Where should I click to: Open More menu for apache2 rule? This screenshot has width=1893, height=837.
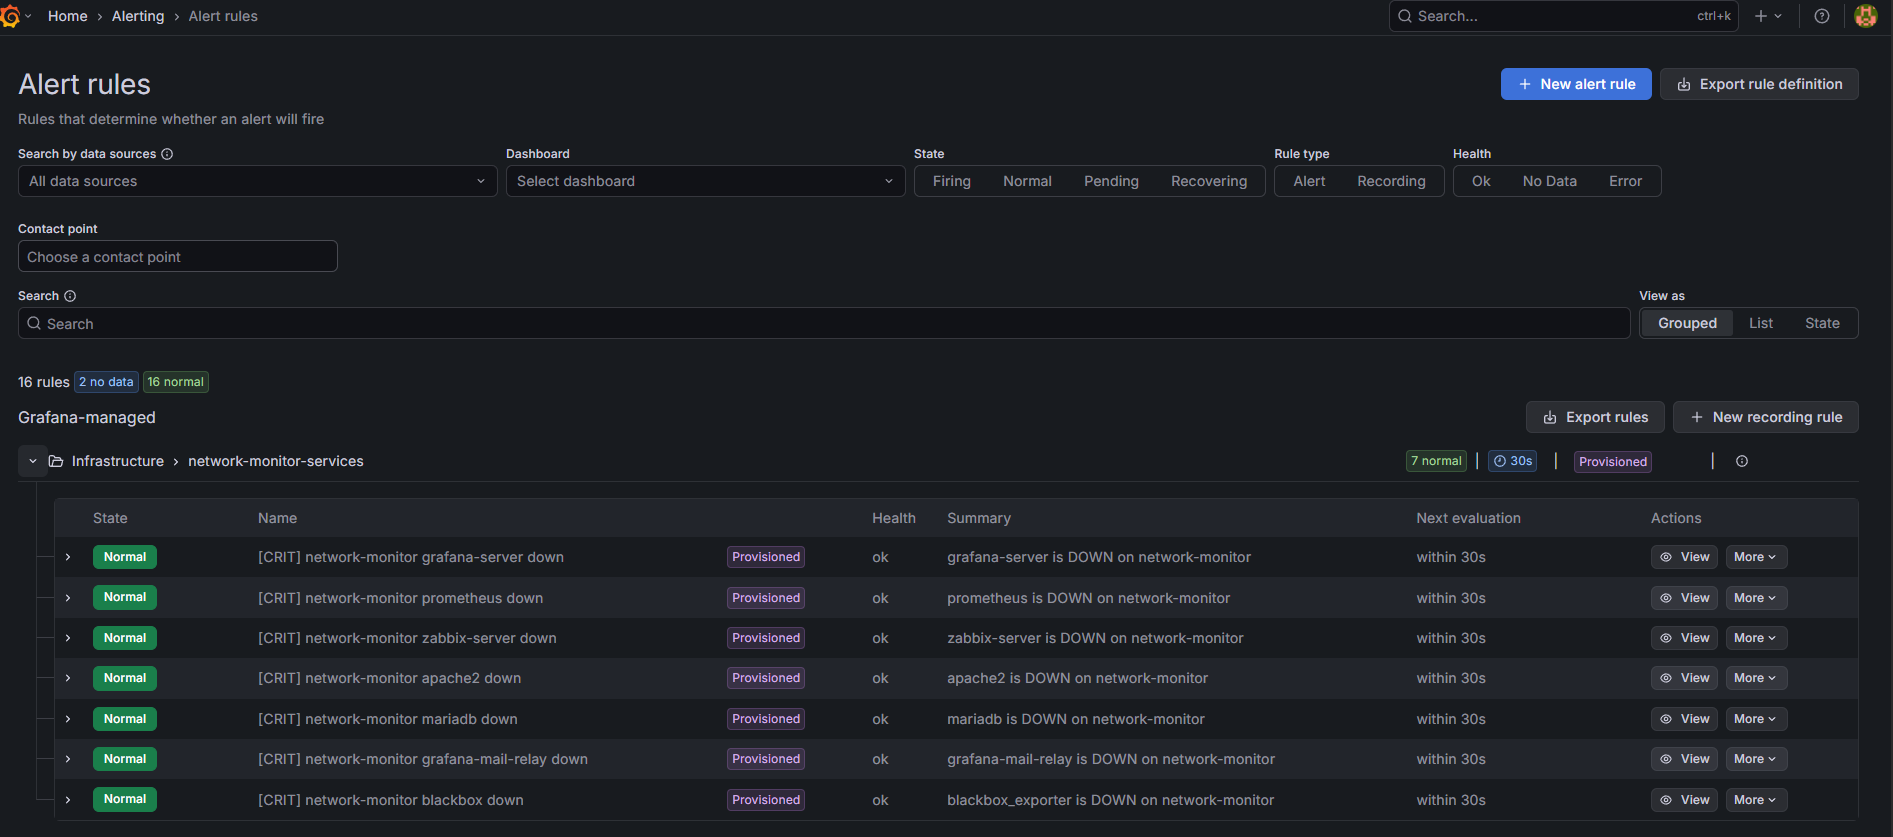(1755, 678)
